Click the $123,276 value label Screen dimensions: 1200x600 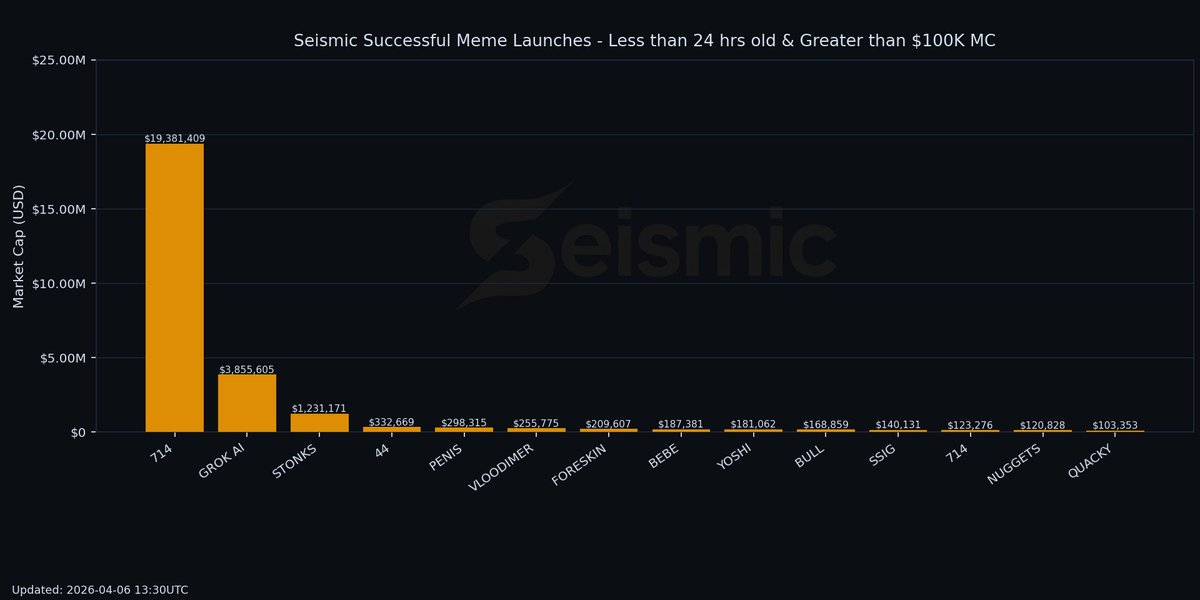pyautogui.click(x=970, y=425)
